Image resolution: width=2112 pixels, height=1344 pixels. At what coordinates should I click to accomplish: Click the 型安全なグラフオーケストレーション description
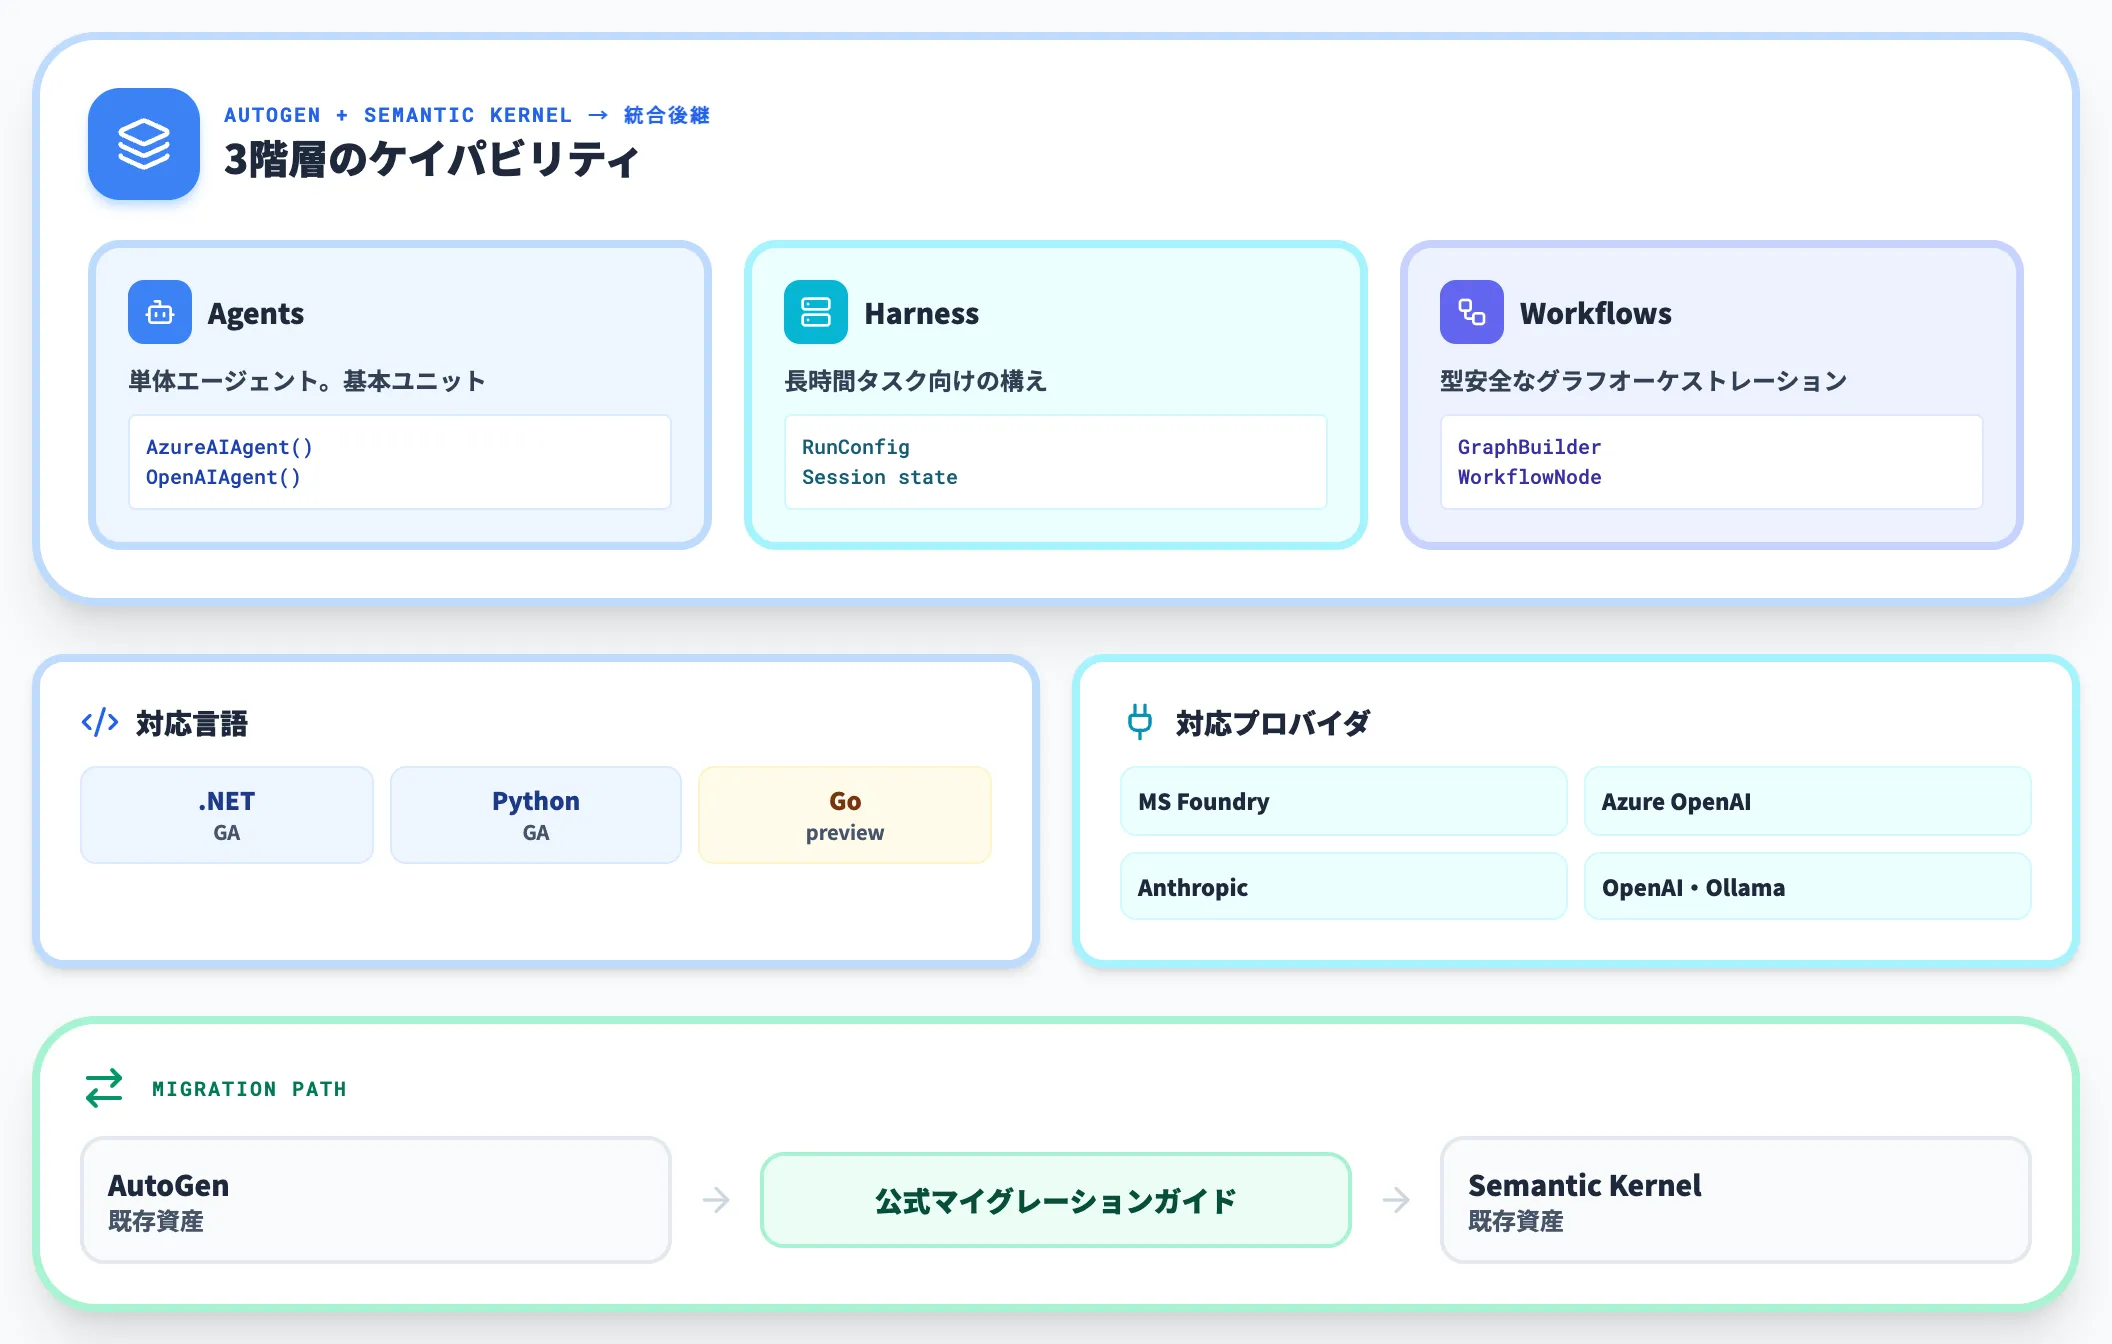(x=1644, y=381)
